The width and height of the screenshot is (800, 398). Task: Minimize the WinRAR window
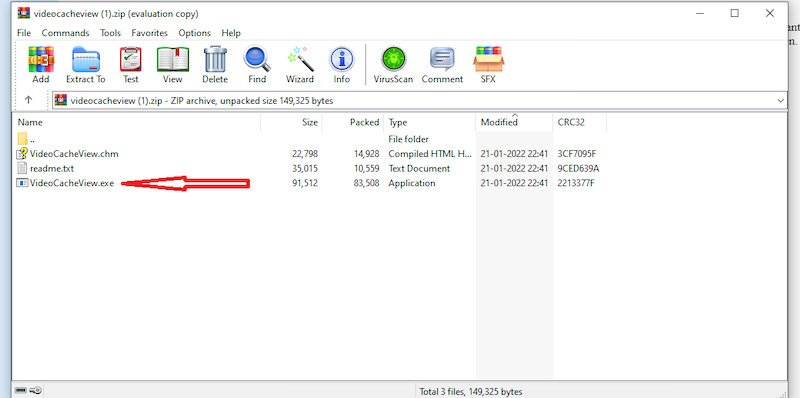699,13
